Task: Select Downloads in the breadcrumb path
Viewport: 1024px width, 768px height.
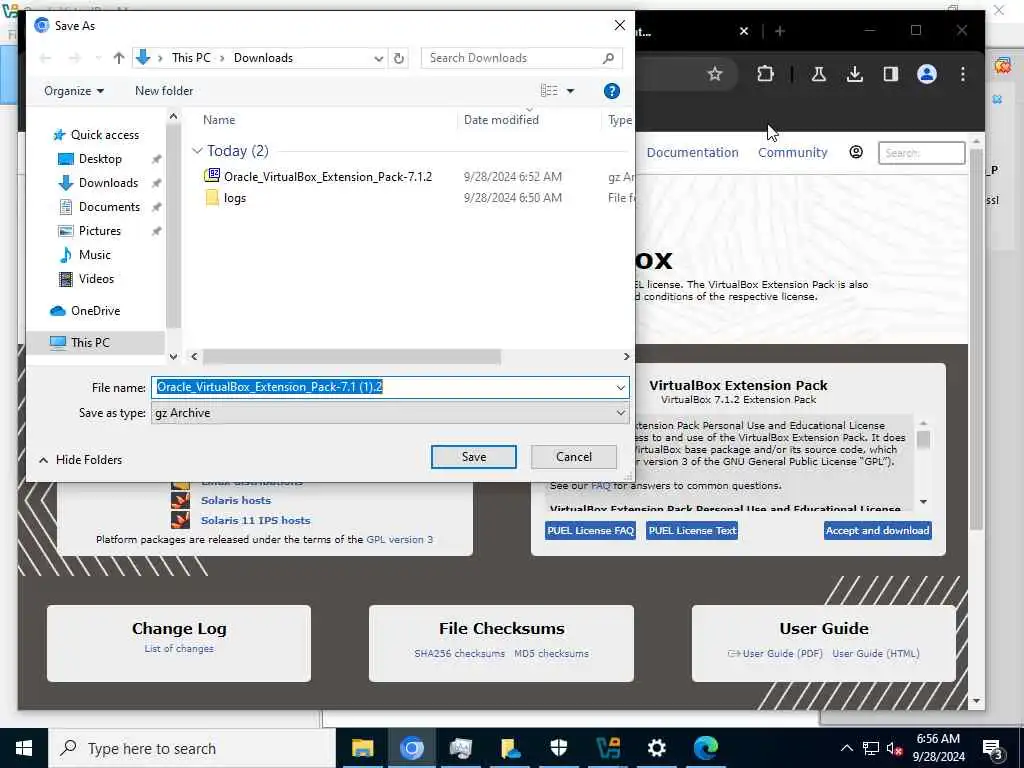Action: point(263,58)
